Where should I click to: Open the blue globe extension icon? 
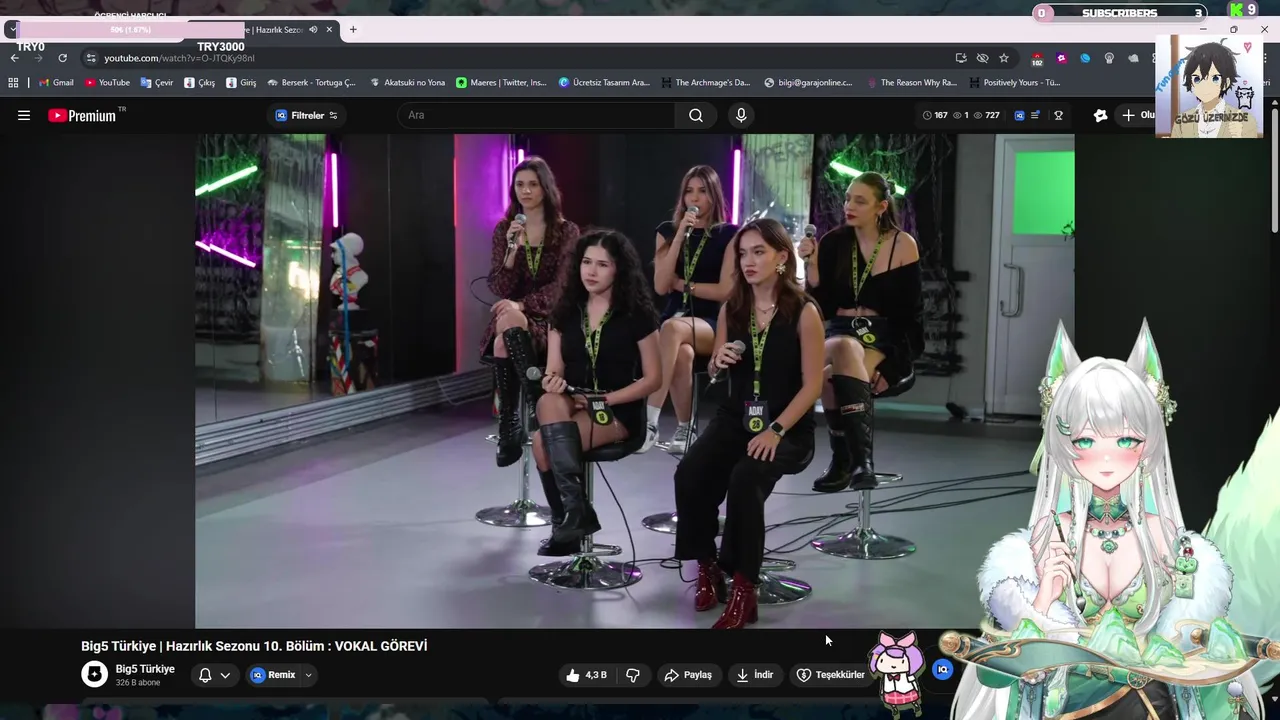pos(1085,58)
